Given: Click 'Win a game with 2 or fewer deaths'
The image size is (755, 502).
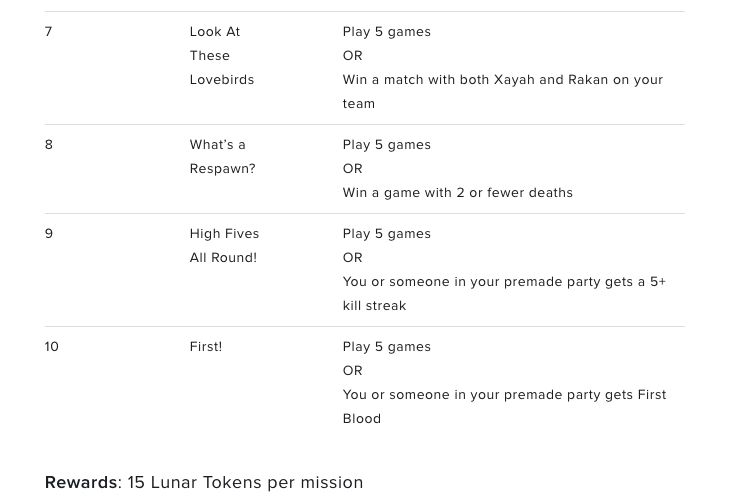Looking at the screenshot, I should (x=457, y=193).
